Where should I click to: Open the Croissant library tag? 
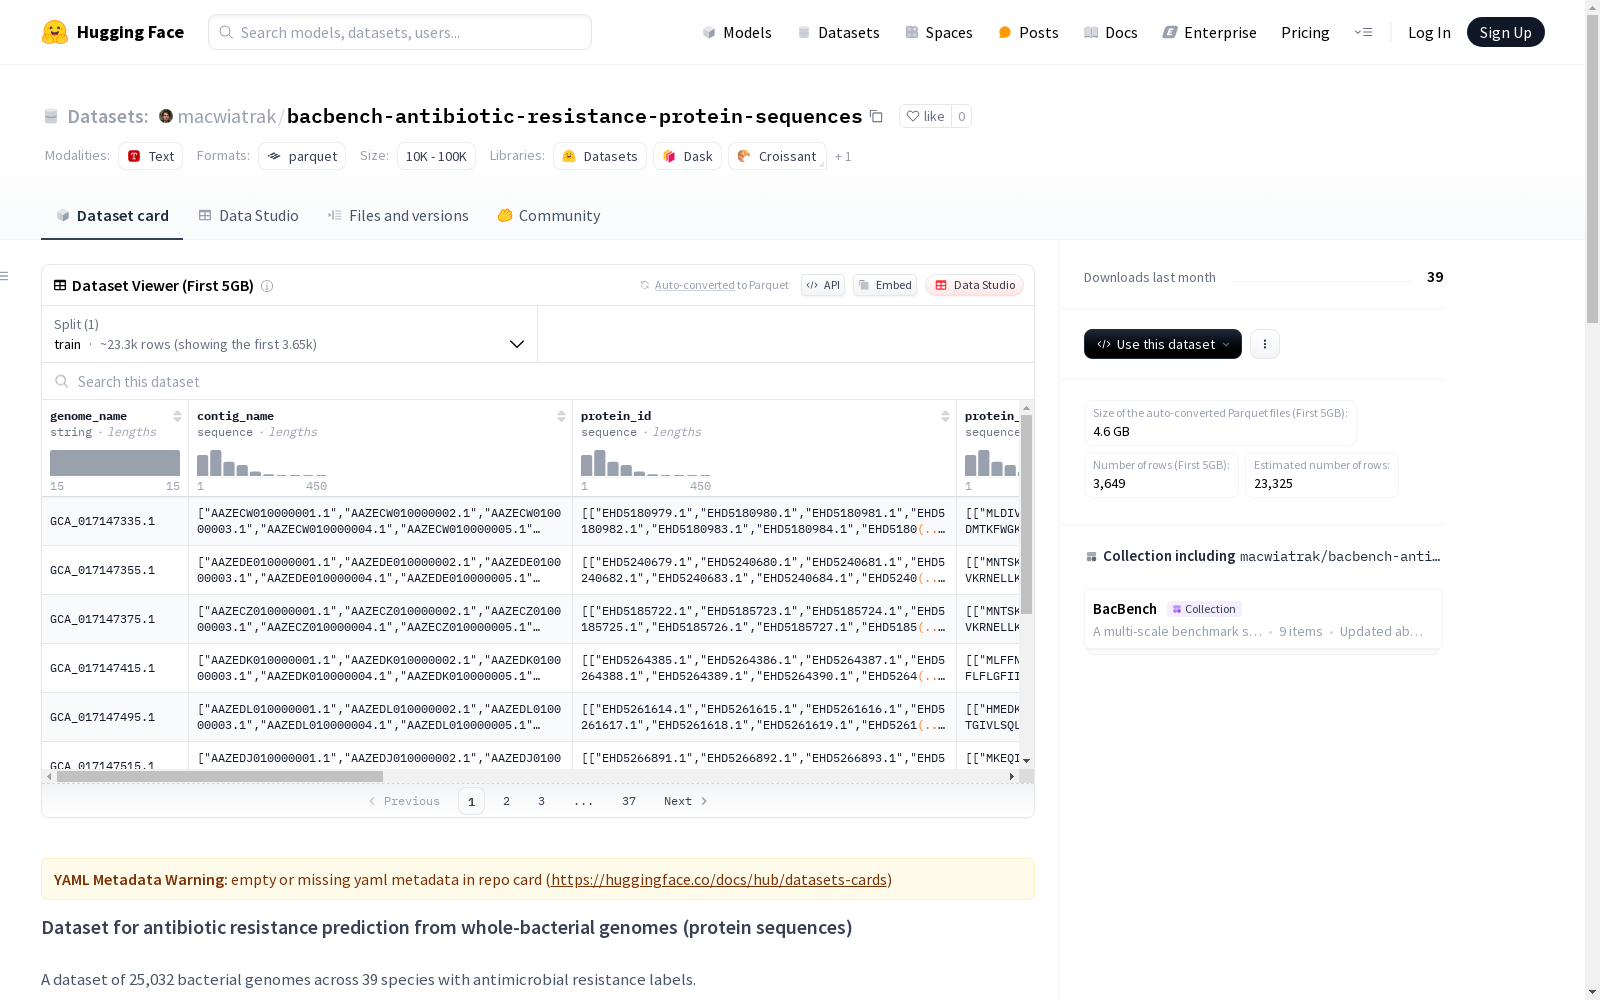click(777, 156)
